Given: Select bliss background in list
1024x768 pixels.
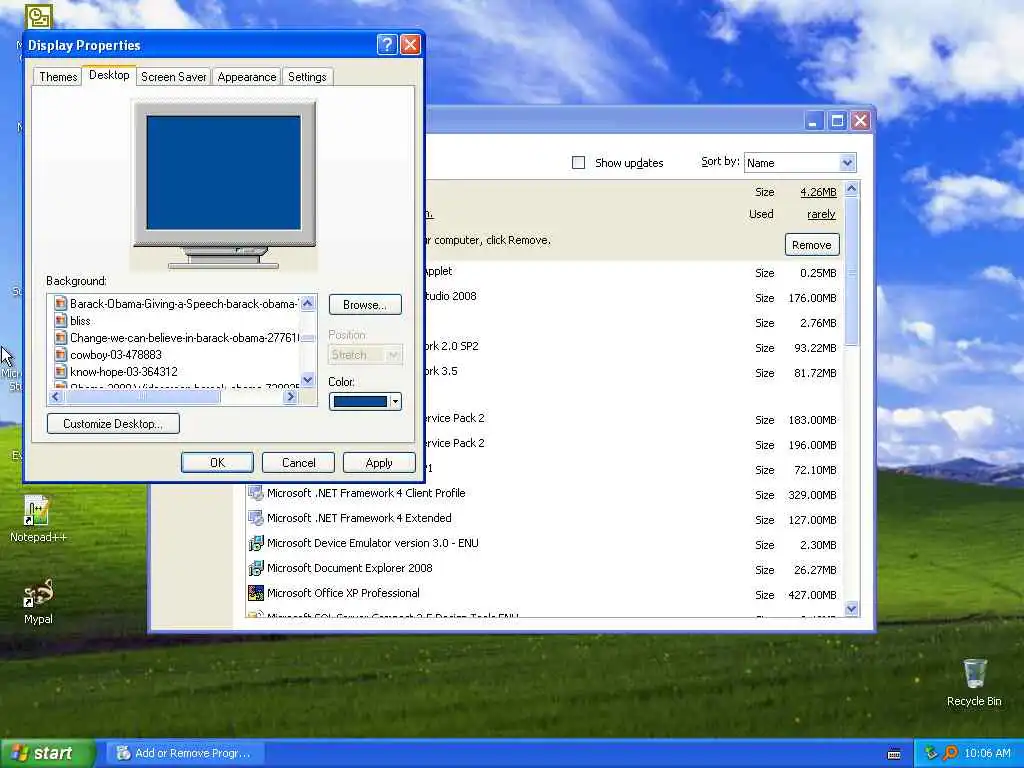Looking at the screenshot, I should point(80,321).
